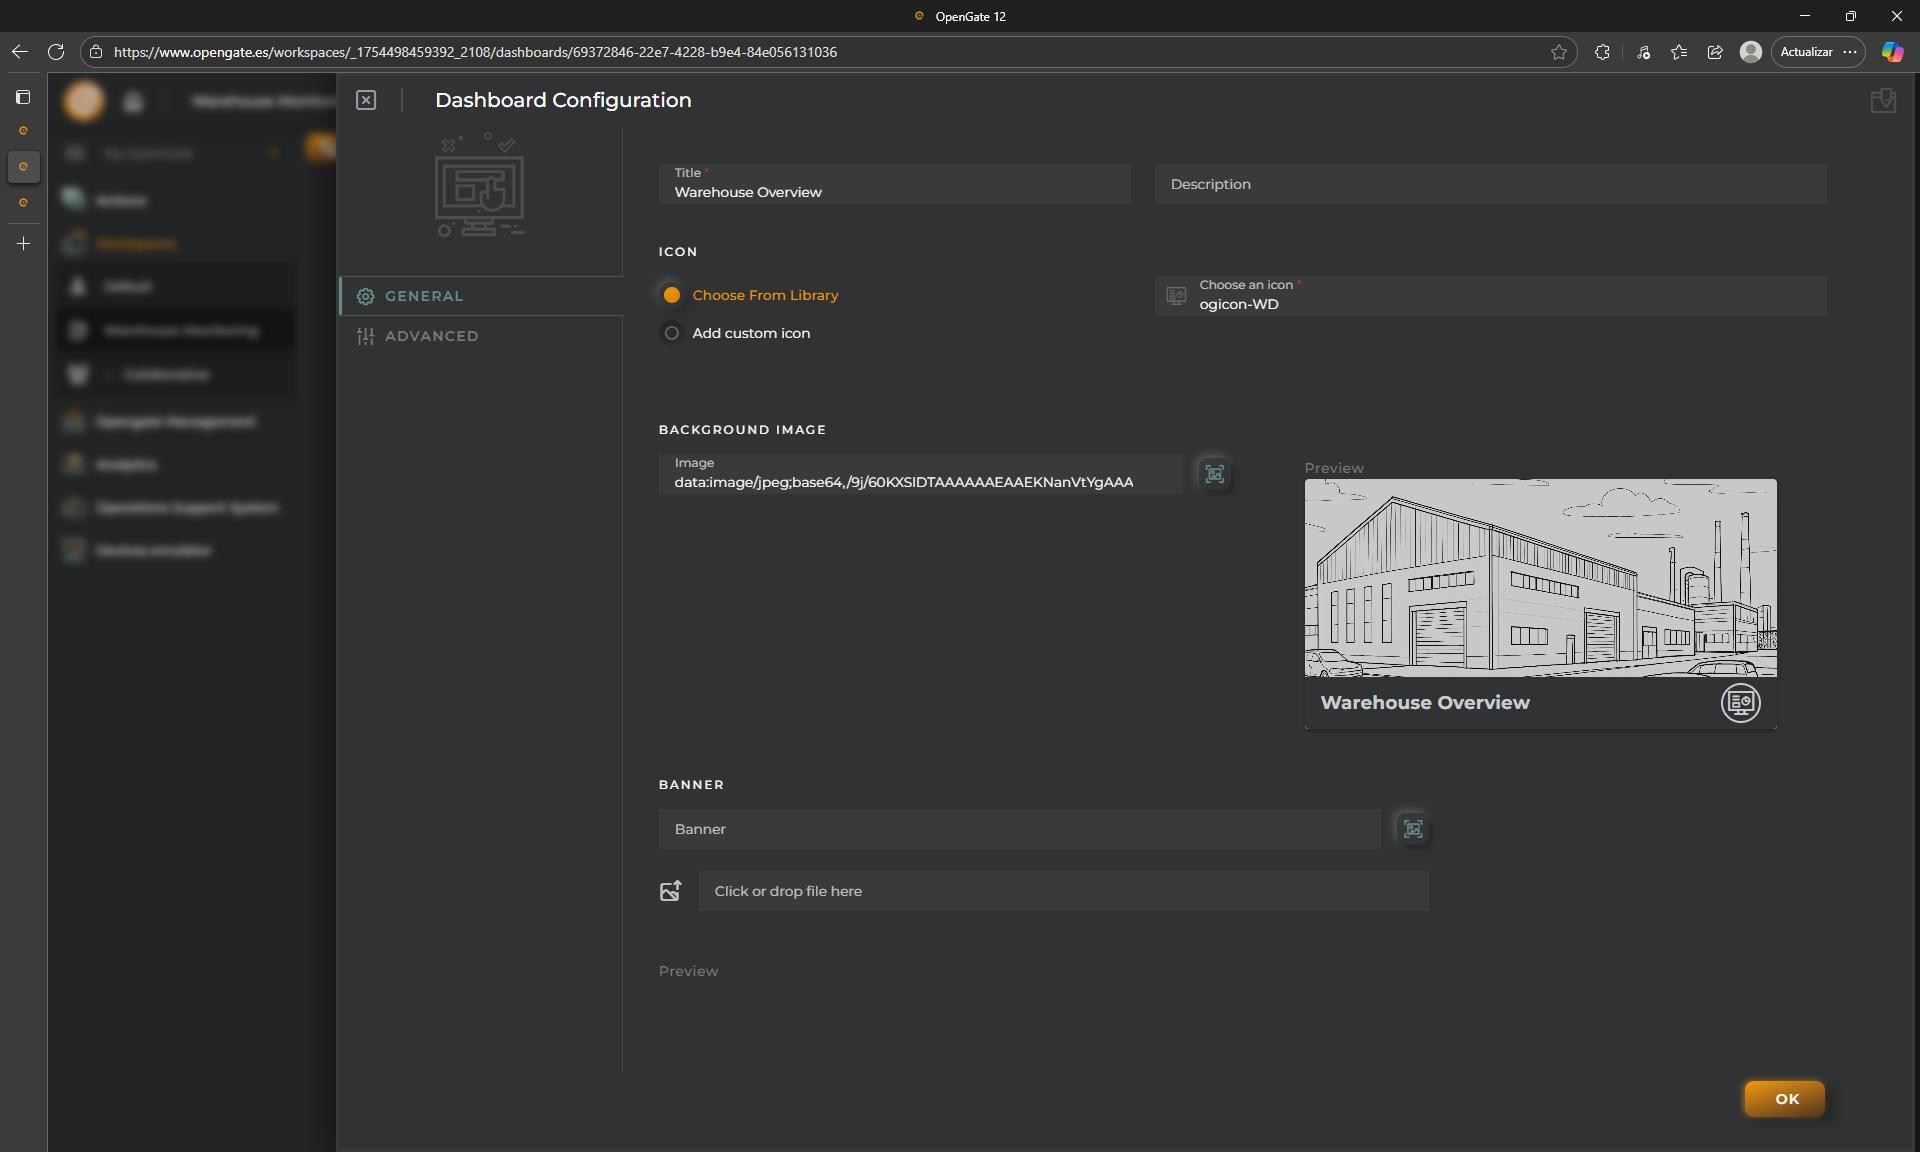The image size is (1920, 1152).
Task: Open the Choose an icon dropdown
Action: [x=1490, y=296]
